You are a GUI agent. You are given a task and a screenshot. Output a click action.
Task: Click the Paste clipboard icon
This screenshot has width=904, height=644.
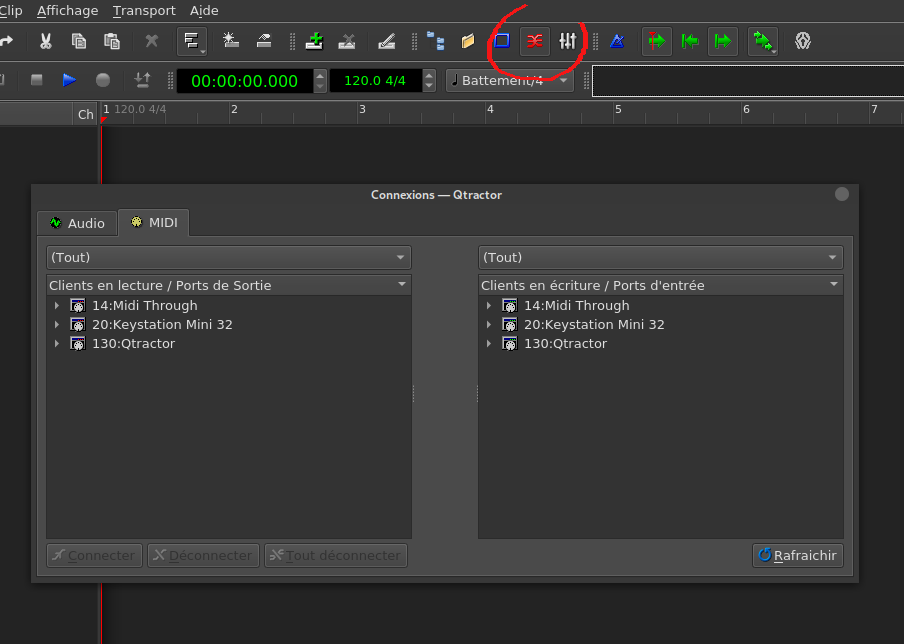(112, 41)
